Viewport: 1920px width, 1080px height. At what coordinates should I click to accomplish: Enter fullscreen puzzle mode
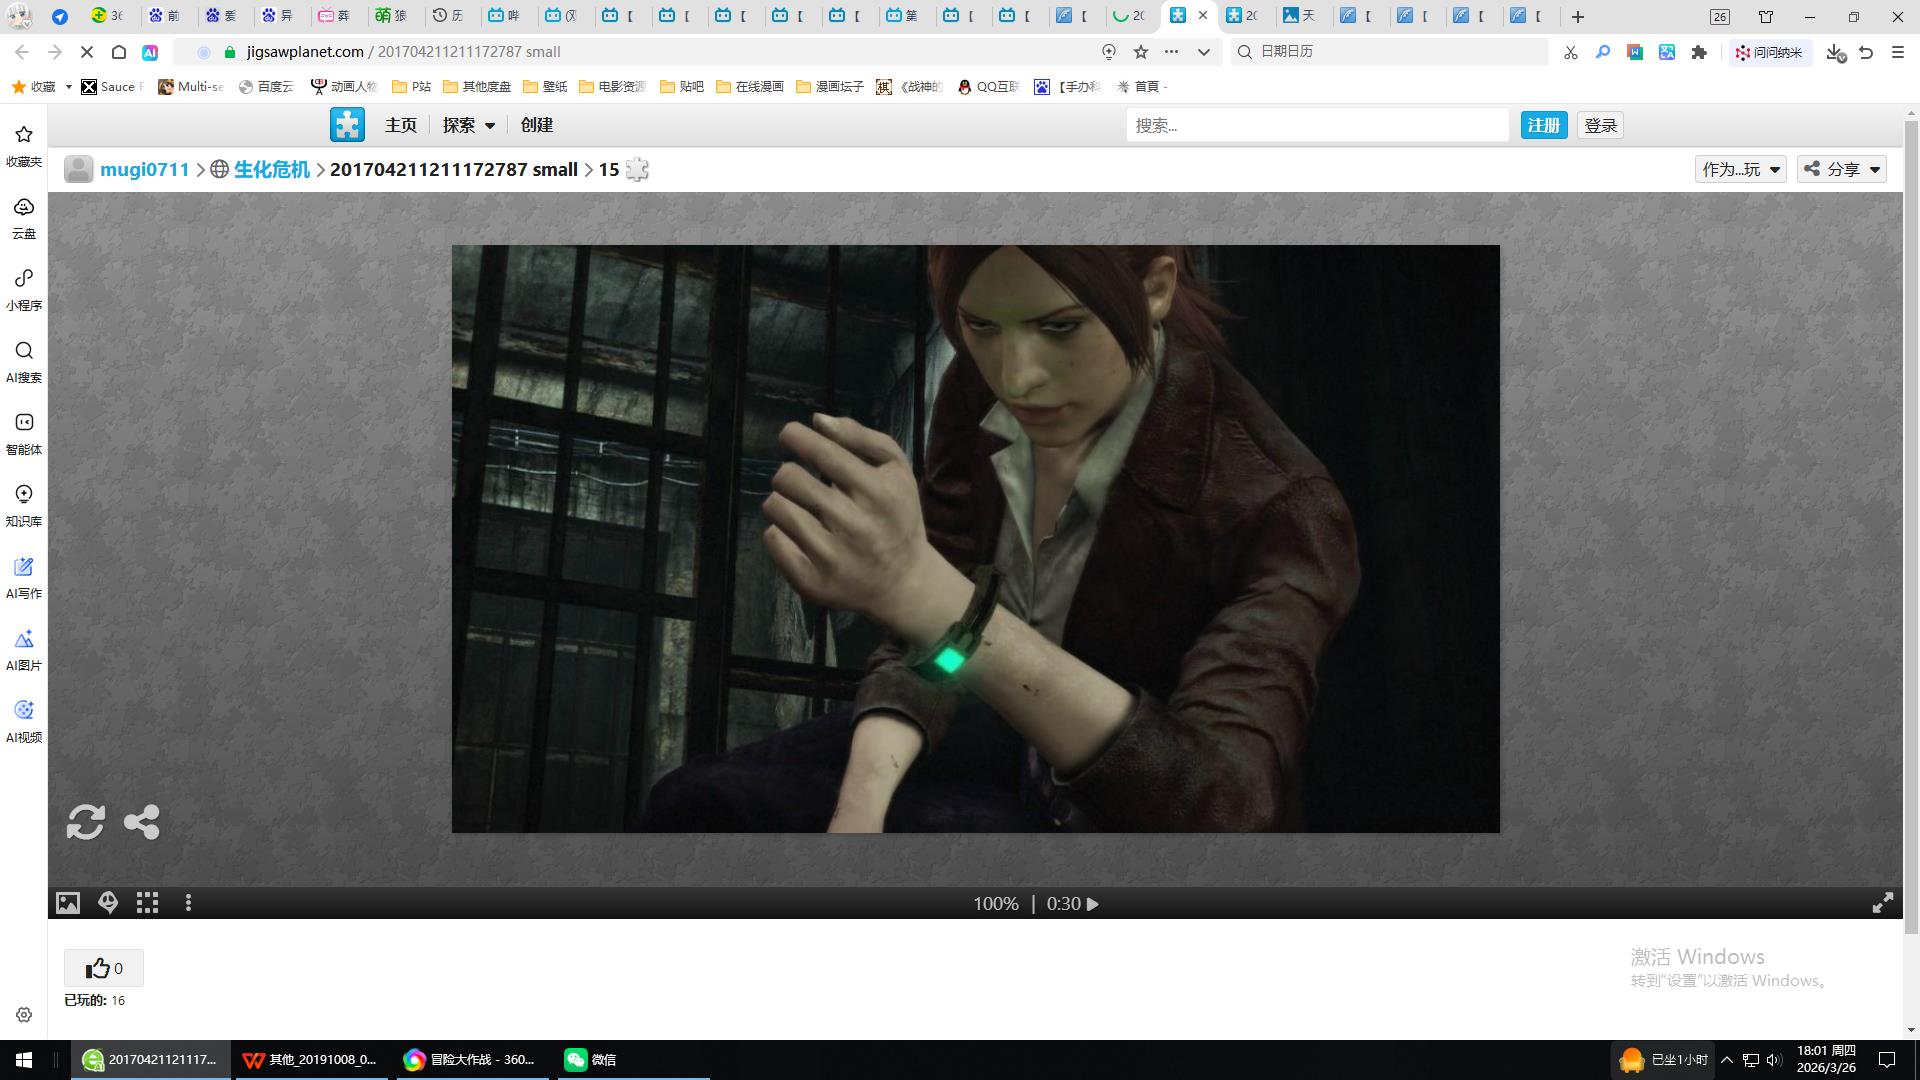(x=1882, y=903)
